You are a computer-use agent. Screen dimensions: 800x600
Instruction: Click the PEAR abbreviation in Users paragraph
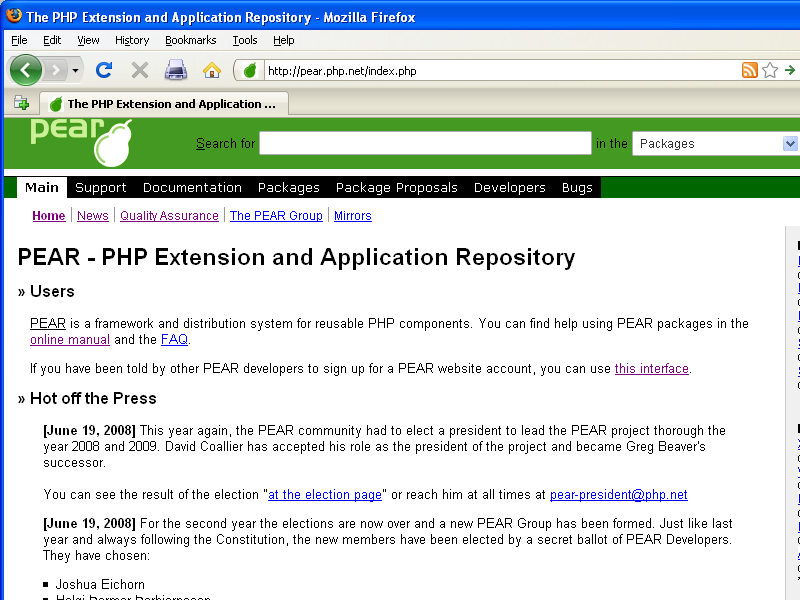coord(48,323)
